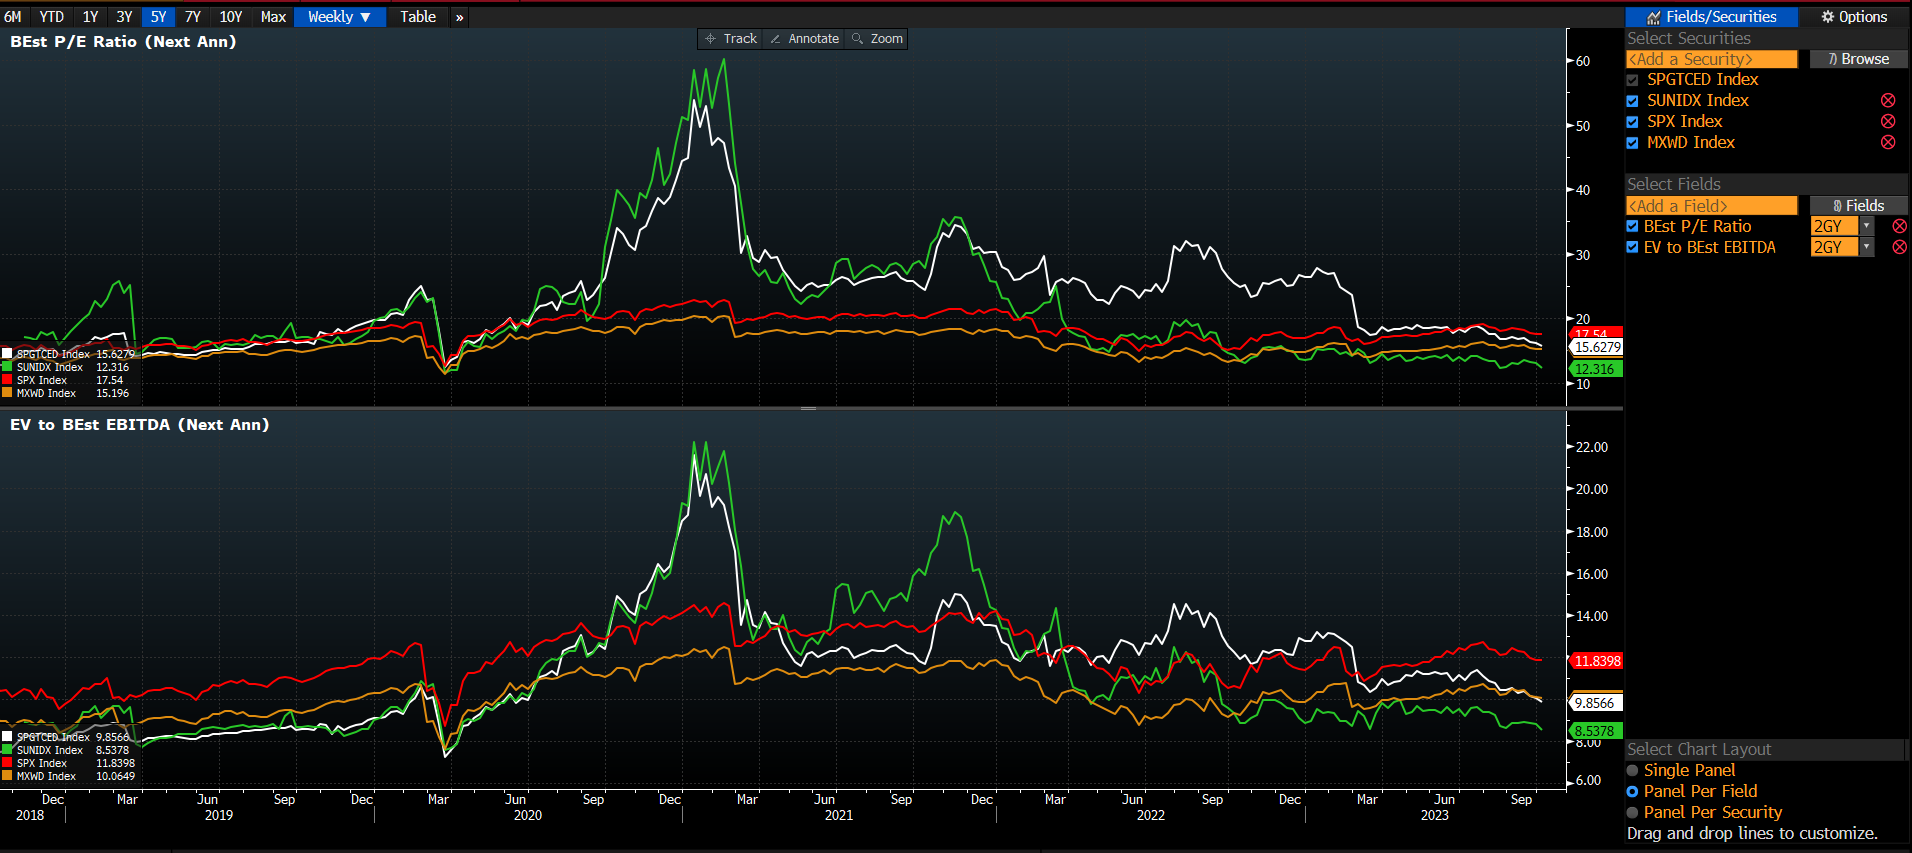
Task: Uncheck the SUNIDX Index checkbox
Action: pyautogui.click(x=1632, y=101)
